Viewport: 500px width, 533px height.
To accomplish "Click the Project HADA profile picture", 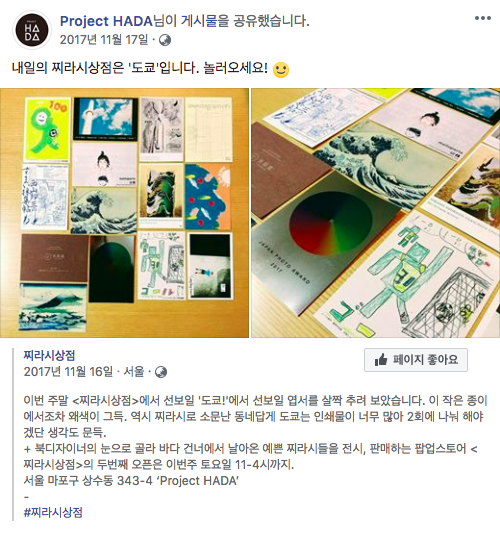I will pyautogui.click(x=32, y=30).
